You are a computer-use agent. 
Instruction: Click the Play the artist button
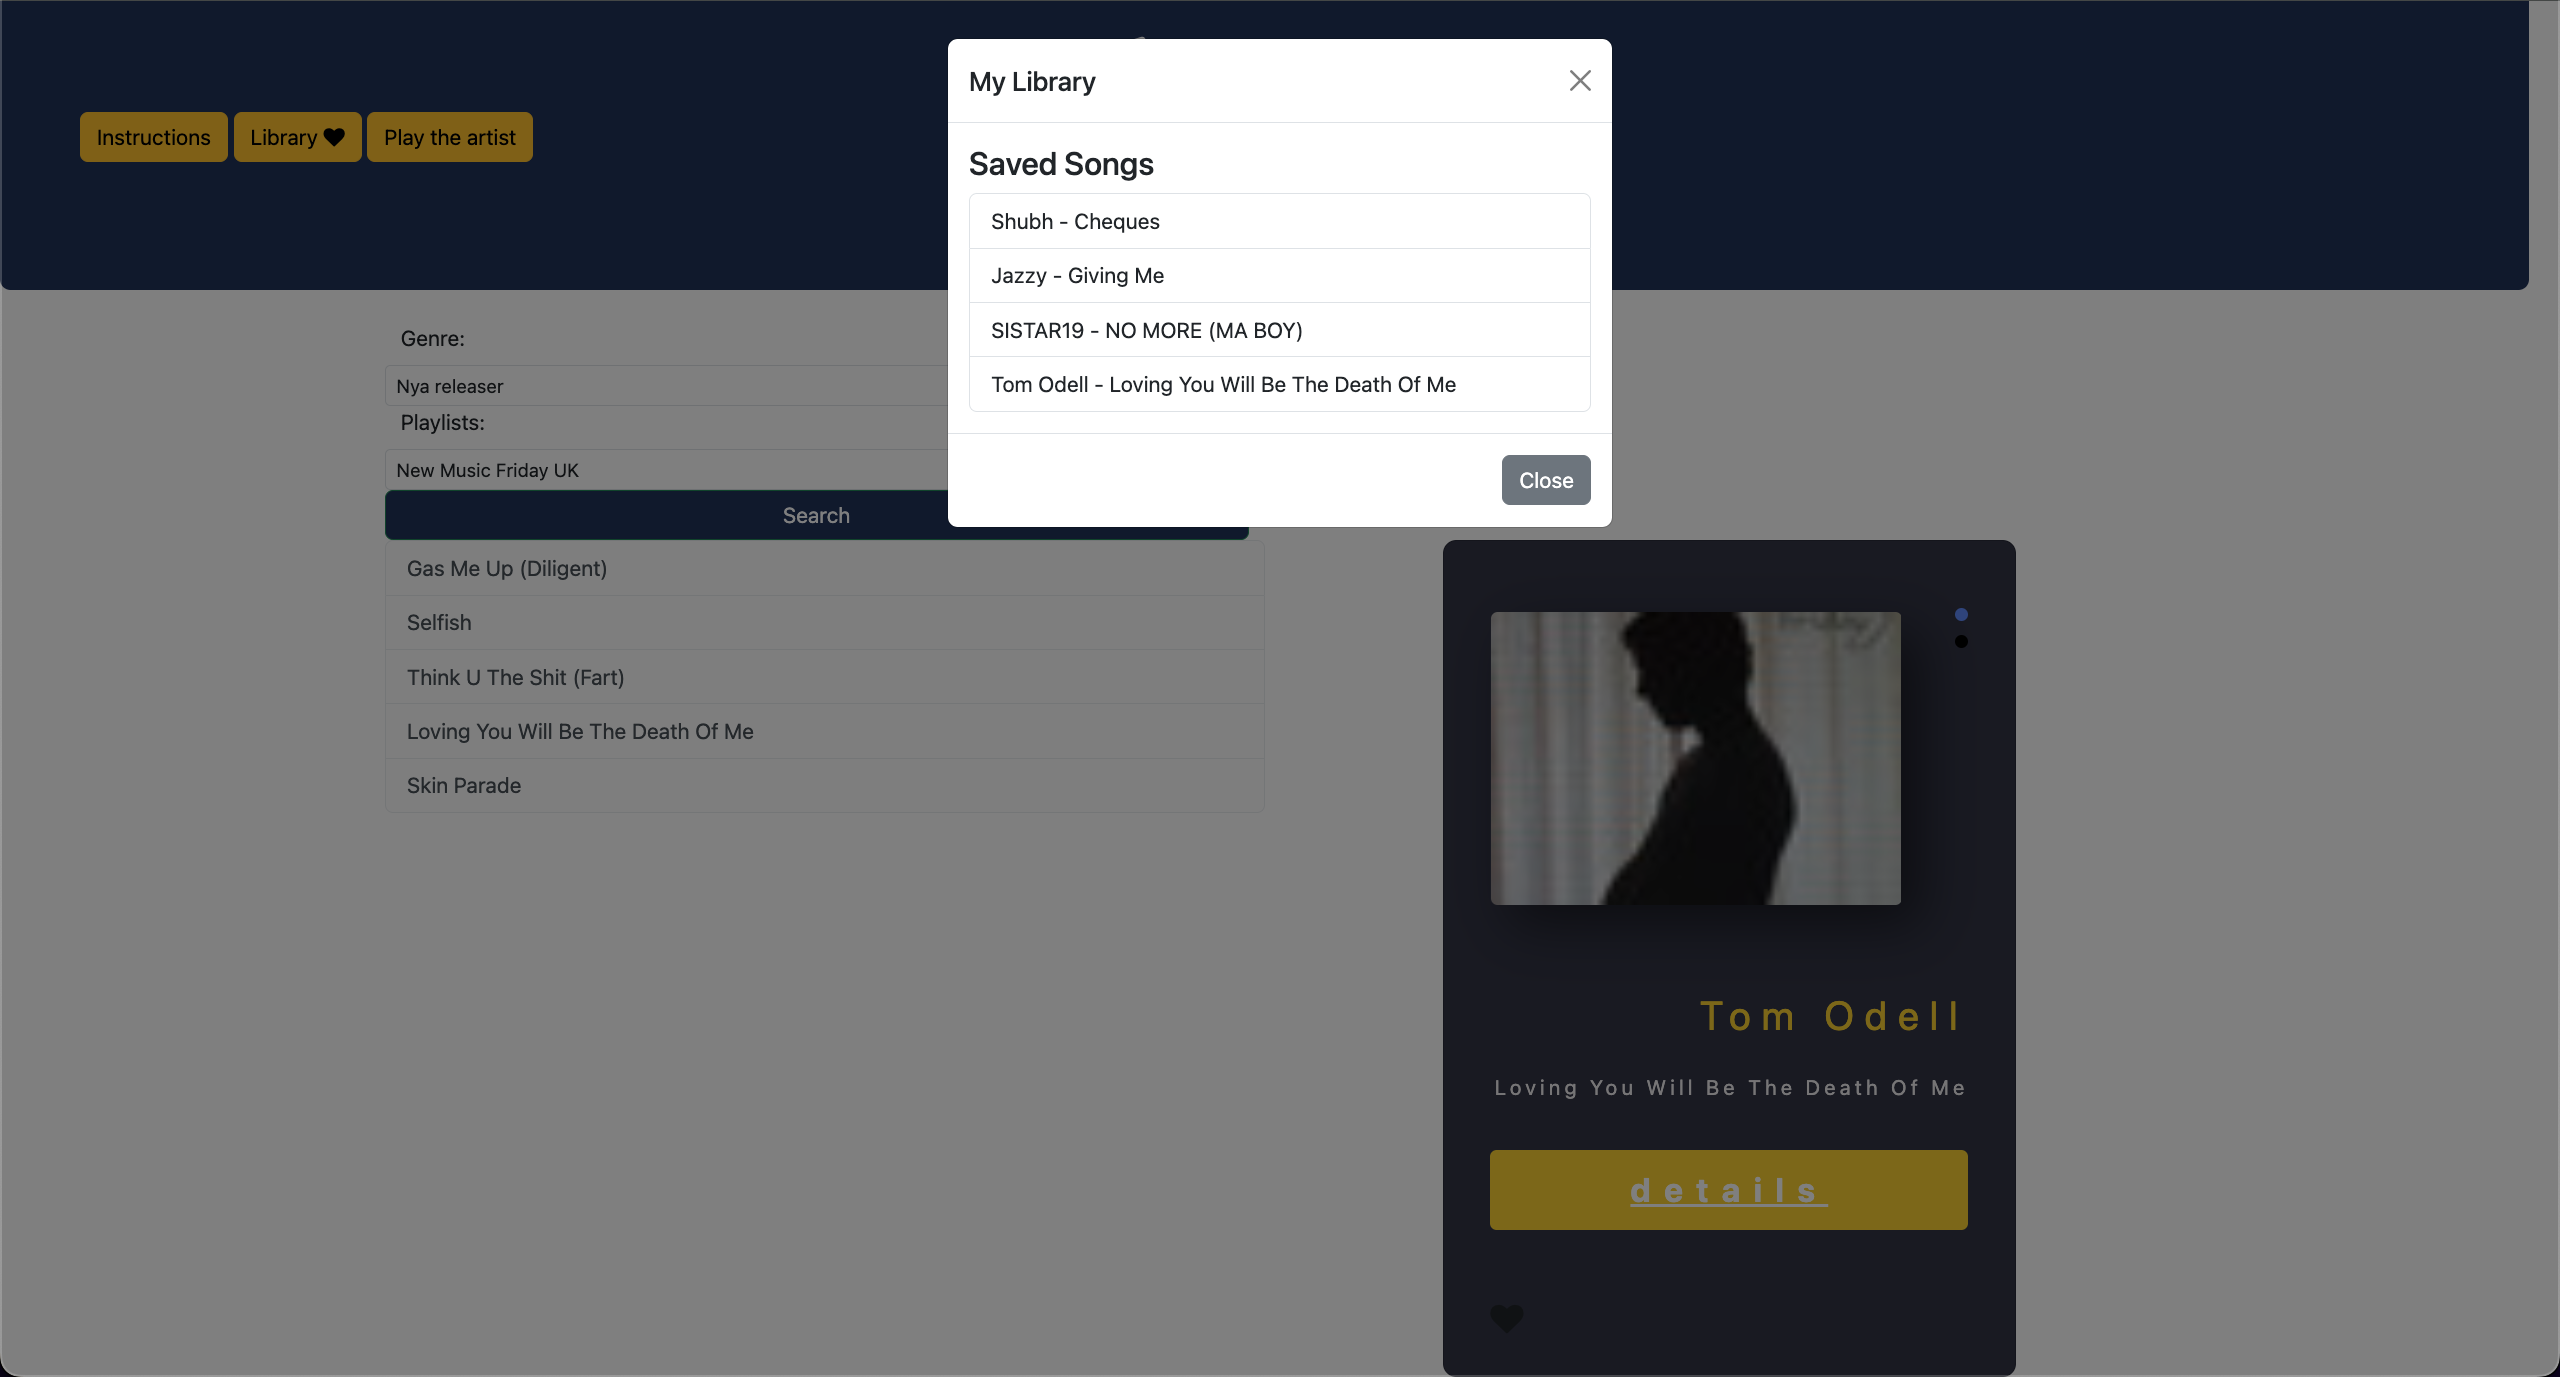pyautogui.click(x=449, y=137)
